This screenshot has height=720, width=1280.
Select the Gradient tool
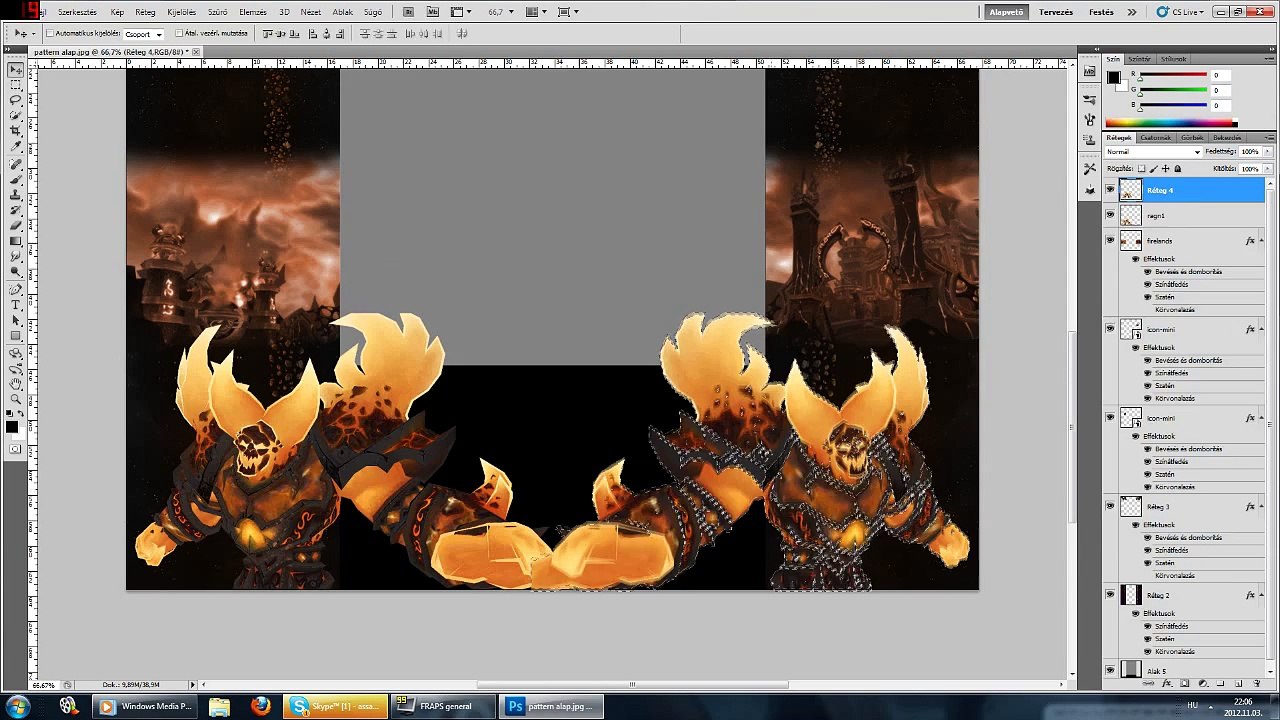coord(16,241)
